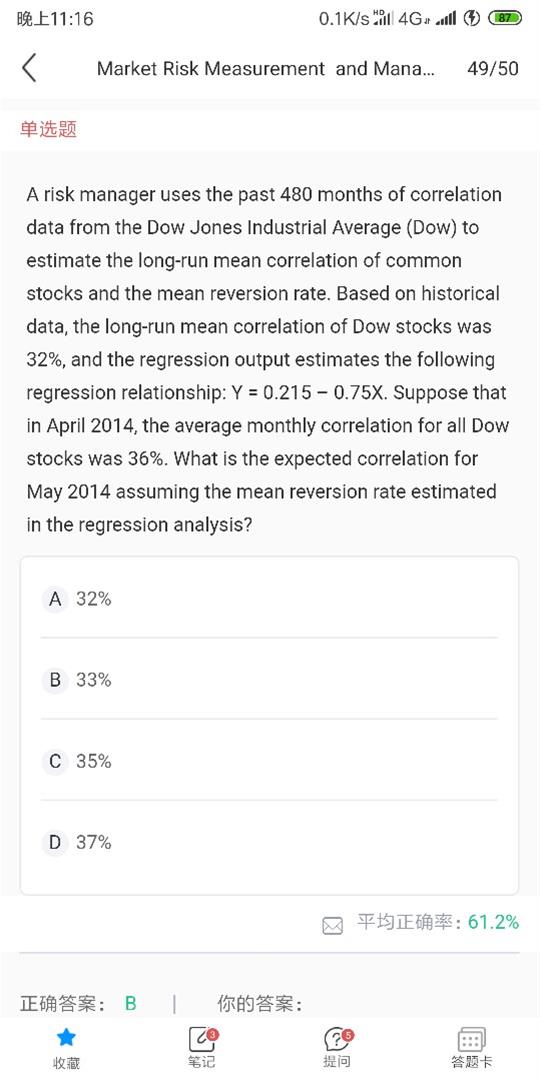Tap the 收藏 star icon
This screenshot has width=540, height=1080.
click(67, 1037)
